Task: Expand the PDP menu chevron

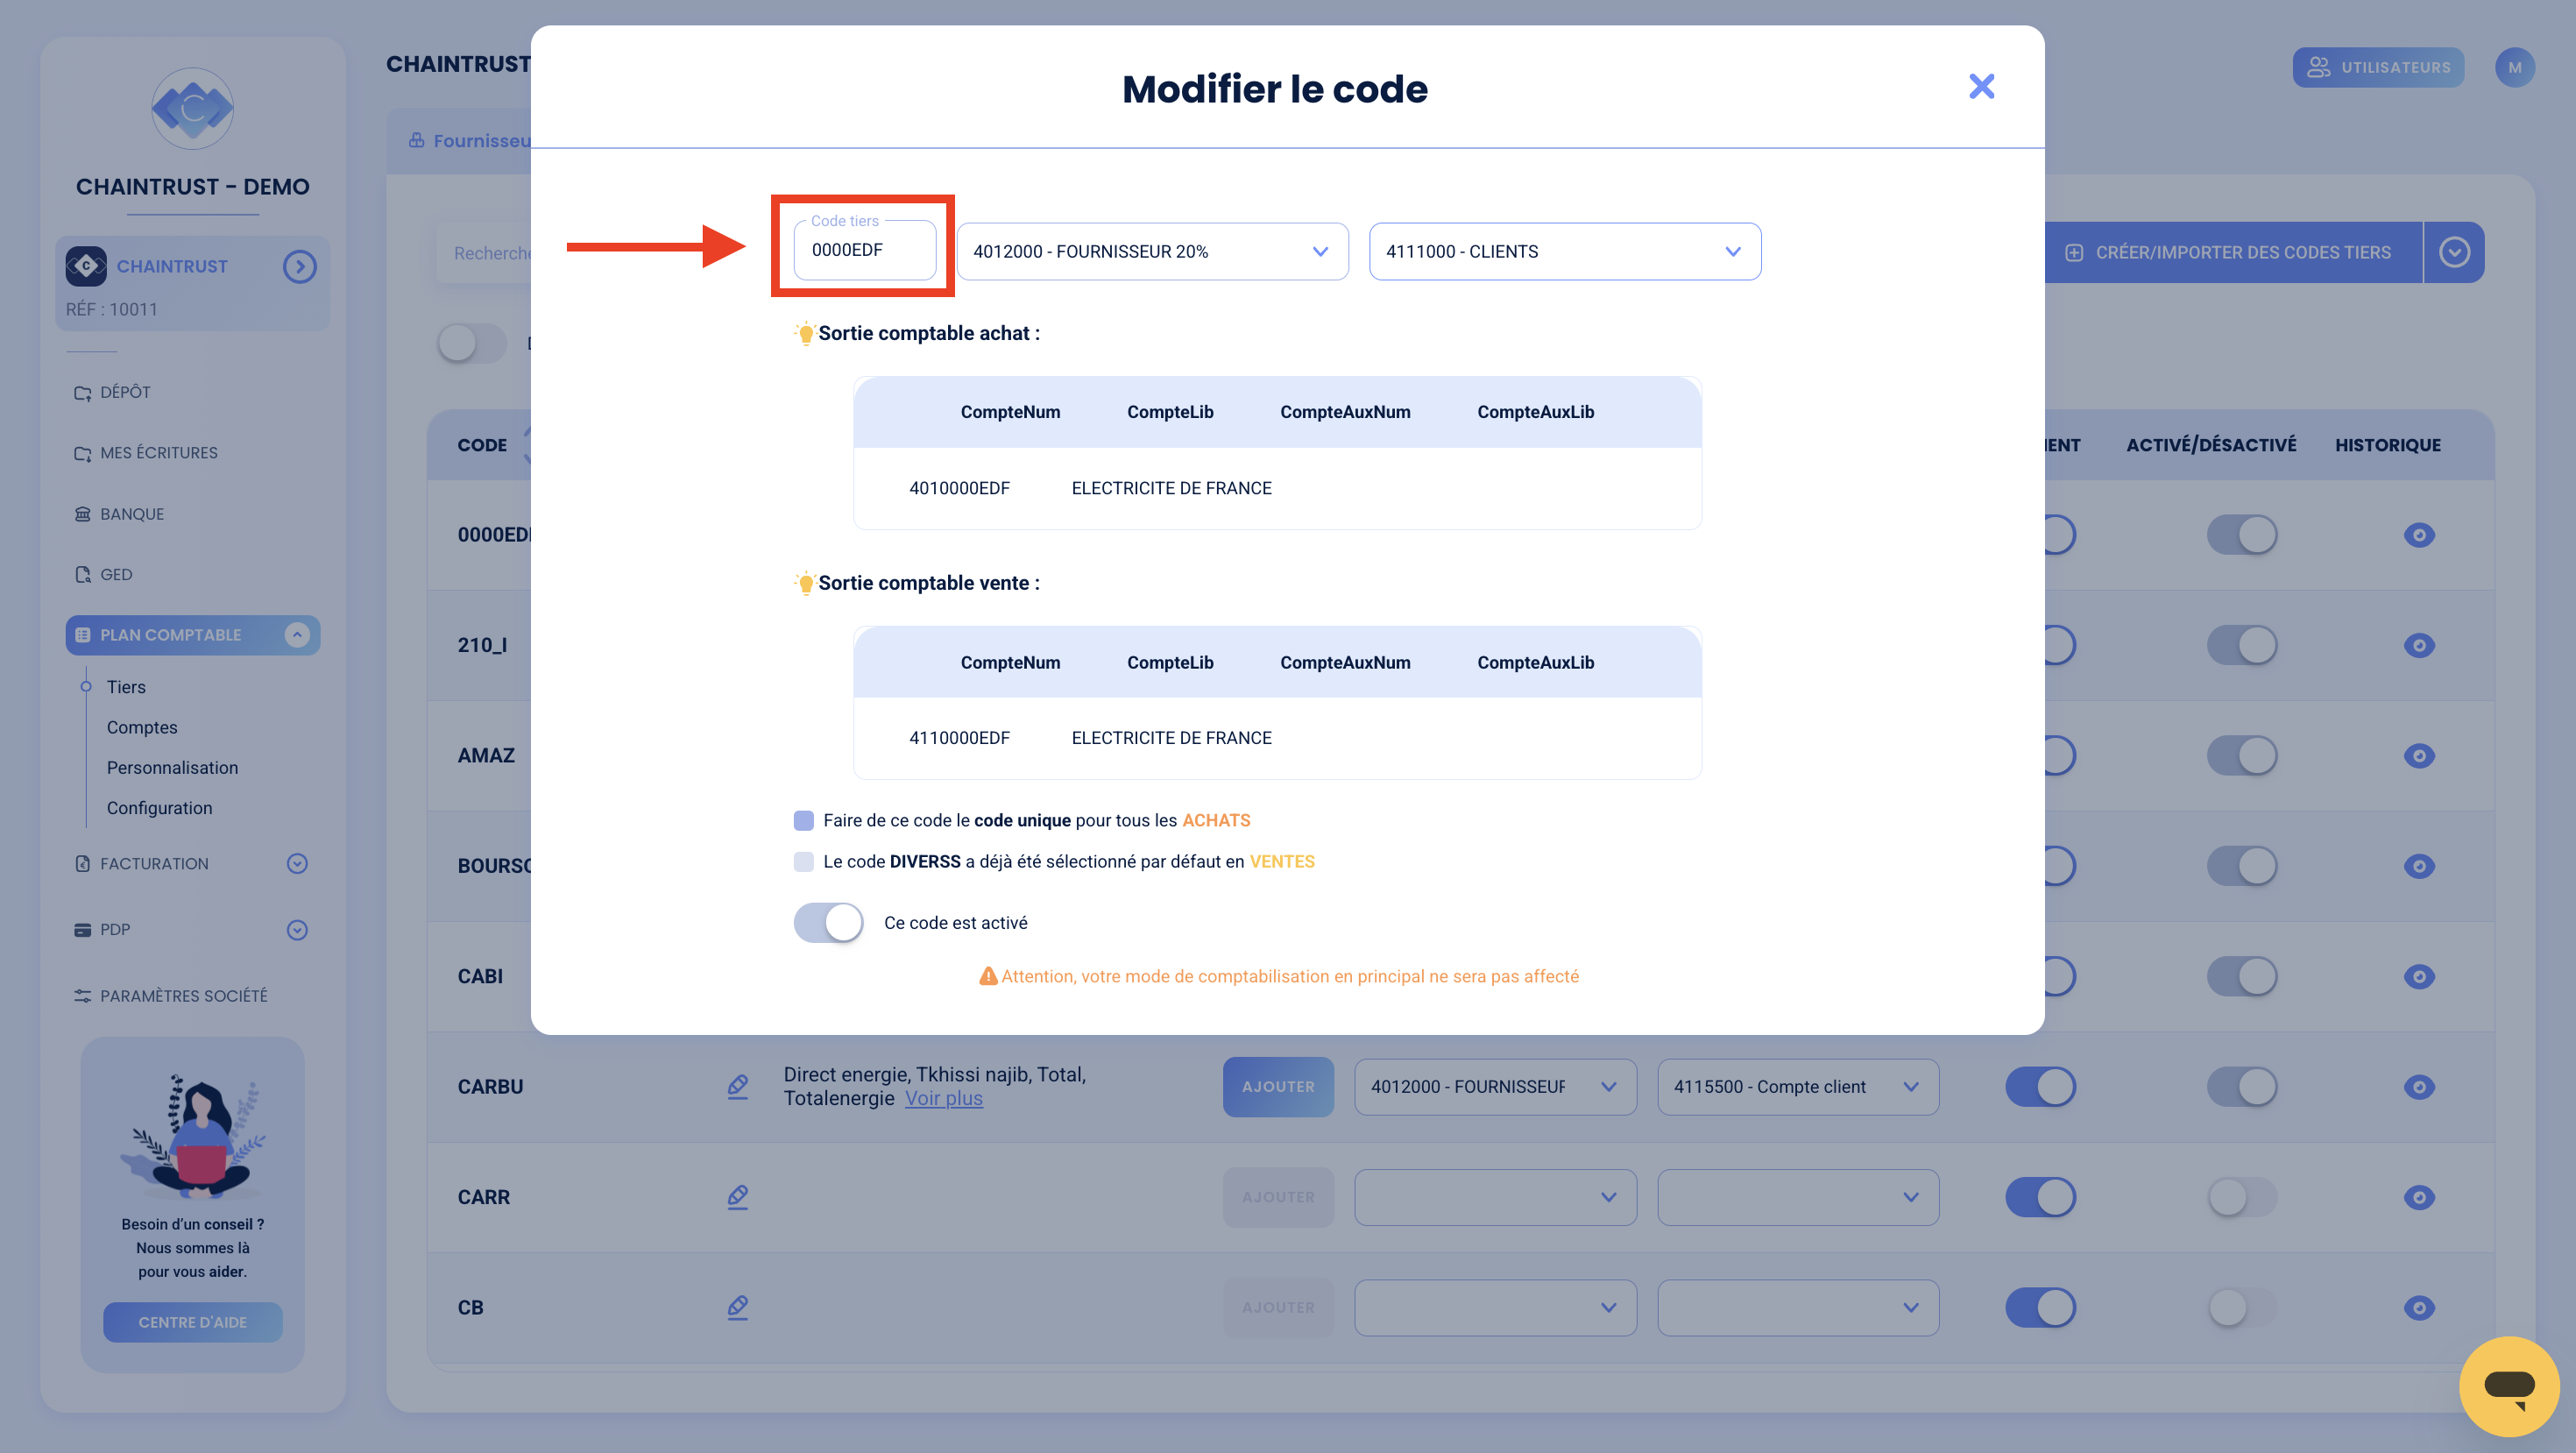Action: pos(297,929)
